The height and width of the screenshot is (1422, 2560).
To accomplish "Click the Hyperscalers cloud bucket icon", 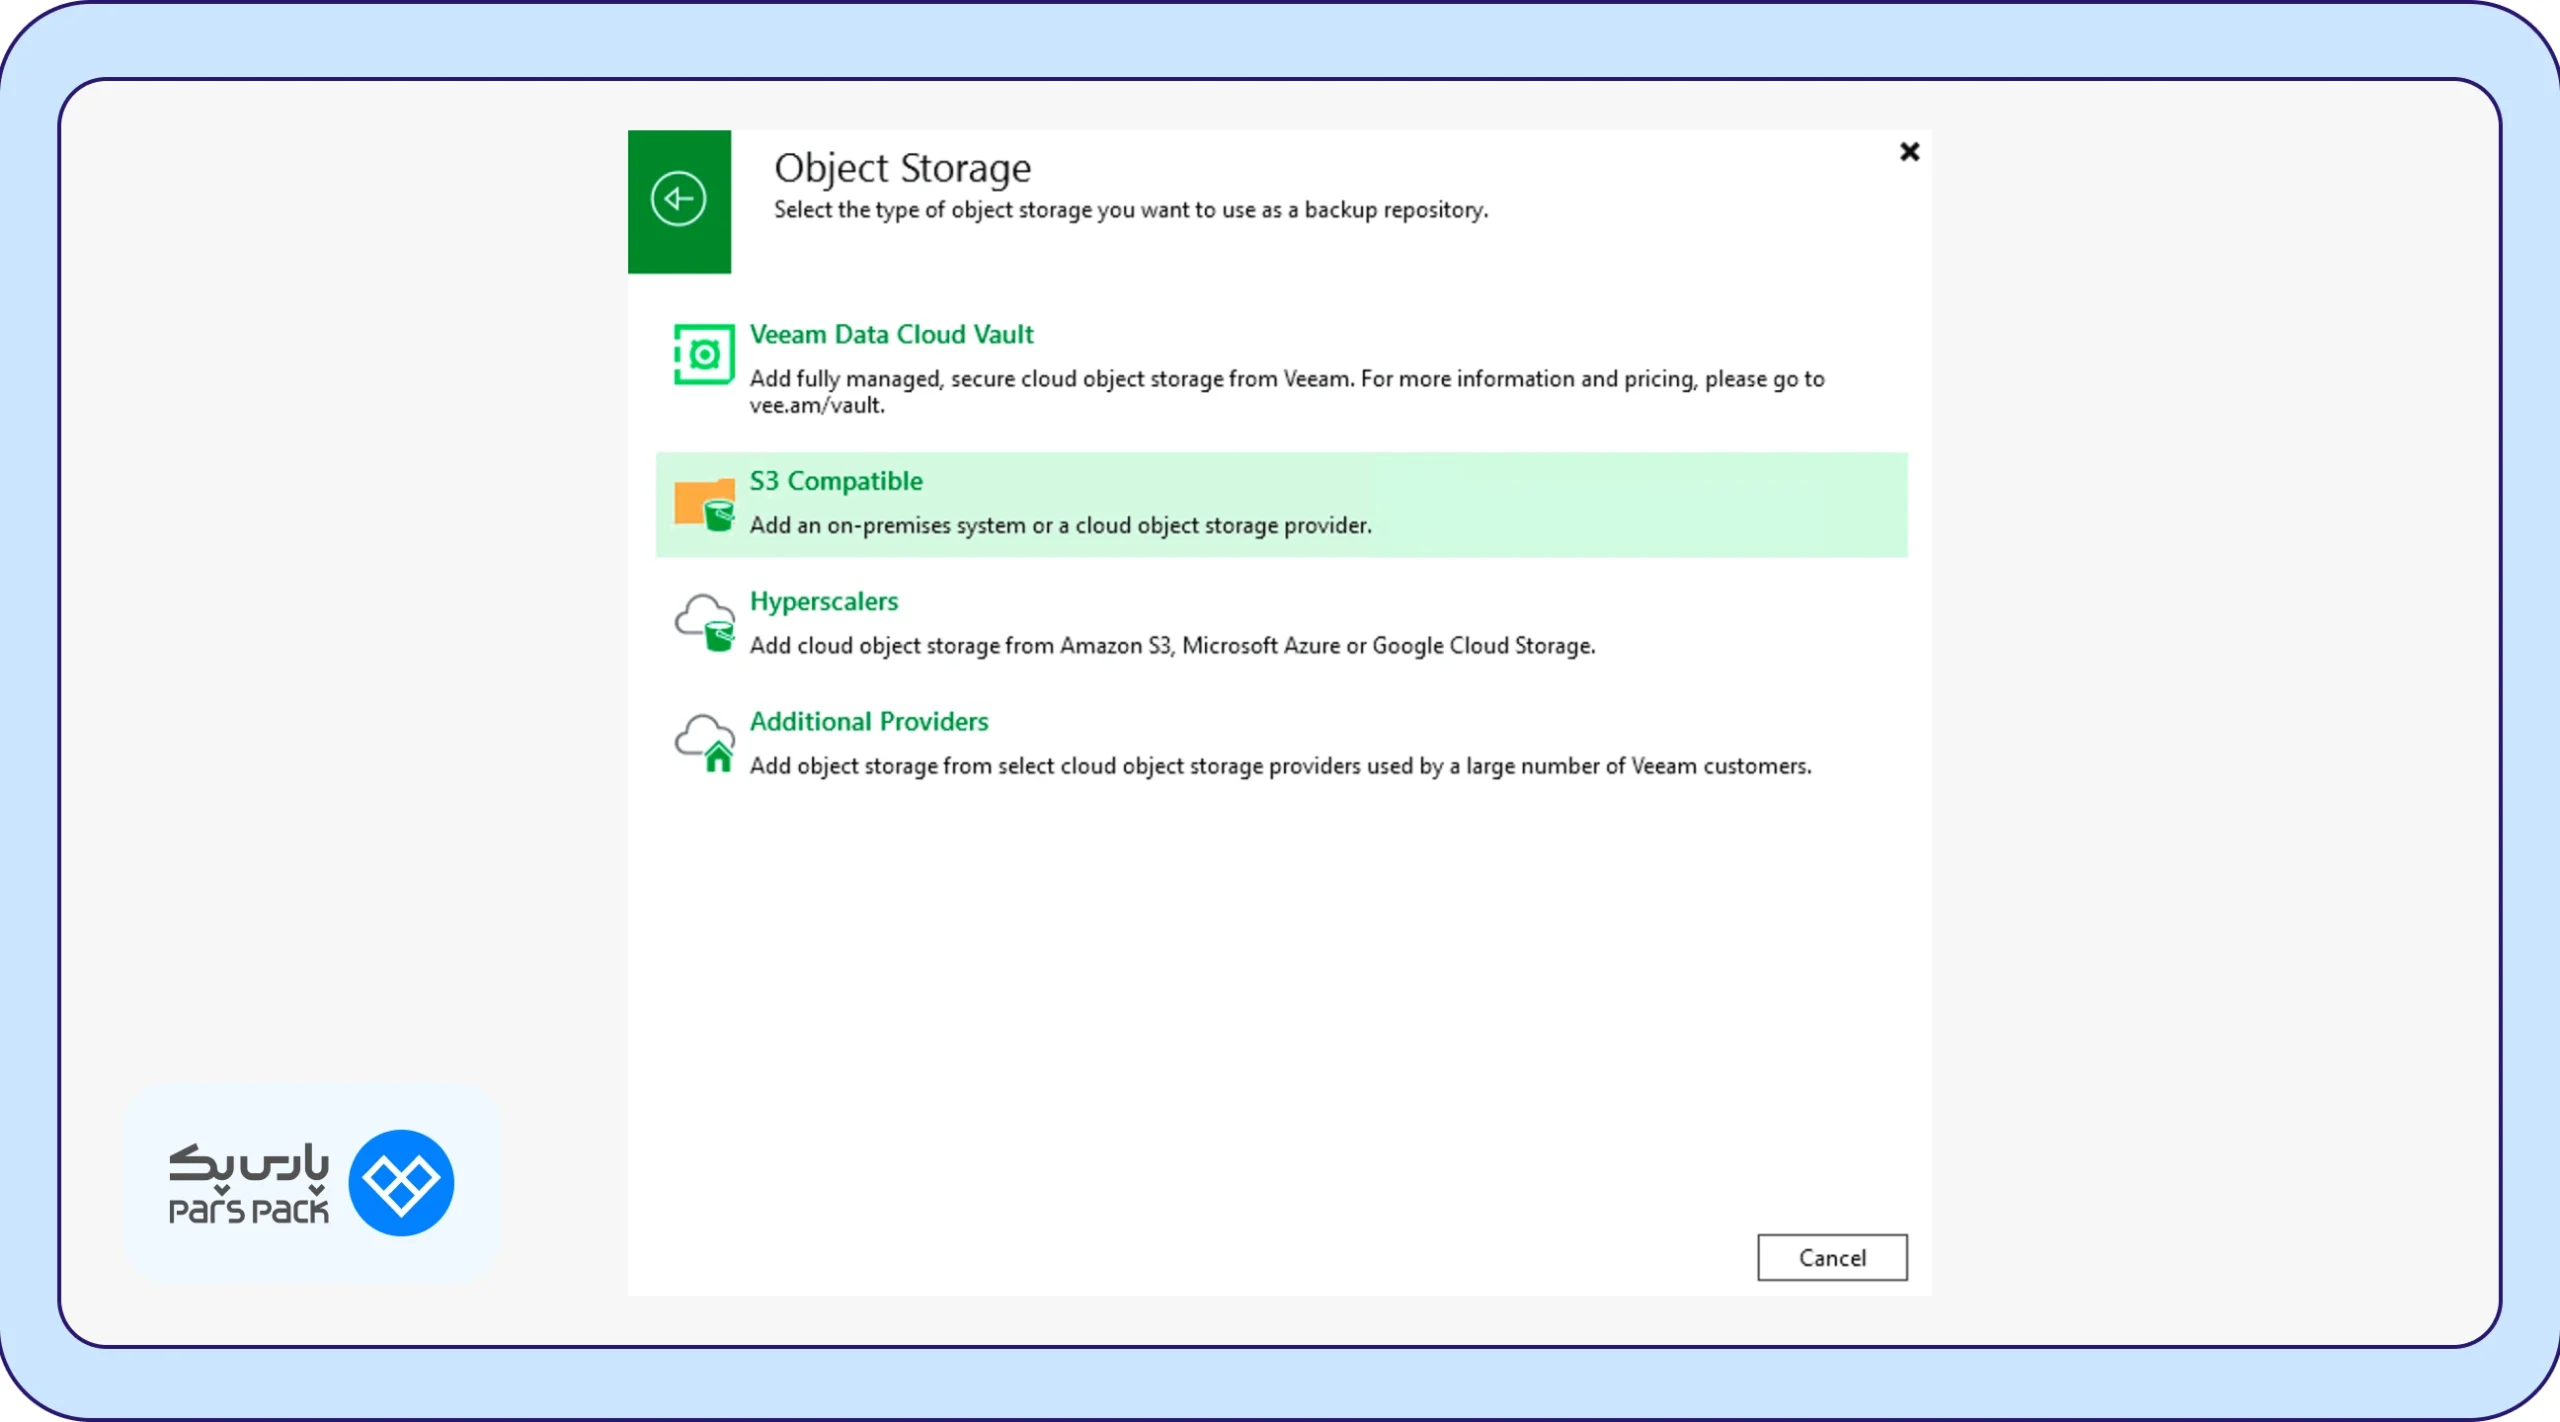I will (704, 622).
